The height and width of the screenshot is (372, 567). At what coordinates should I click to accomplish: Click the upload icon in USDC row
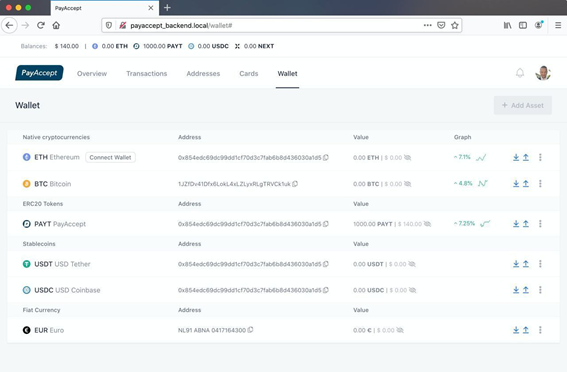[526, 290]
